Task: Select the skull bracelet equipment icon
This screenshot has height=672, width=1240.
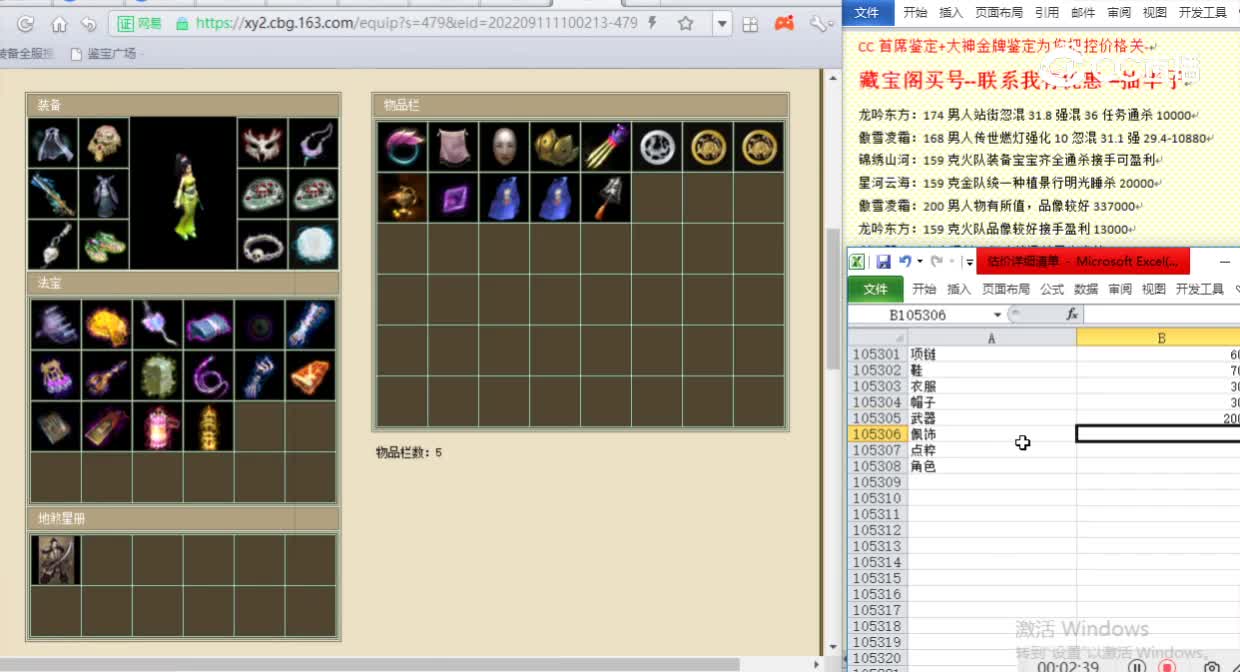Action: 263,245
